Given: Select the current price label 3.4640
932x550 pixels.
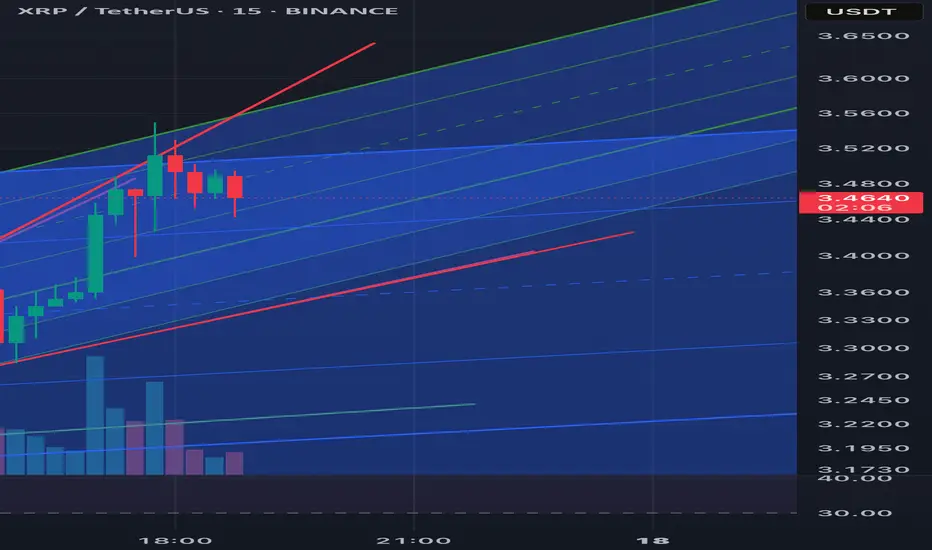Looking at the screenshot, I should pyautogui.click(x=863, y=197).
